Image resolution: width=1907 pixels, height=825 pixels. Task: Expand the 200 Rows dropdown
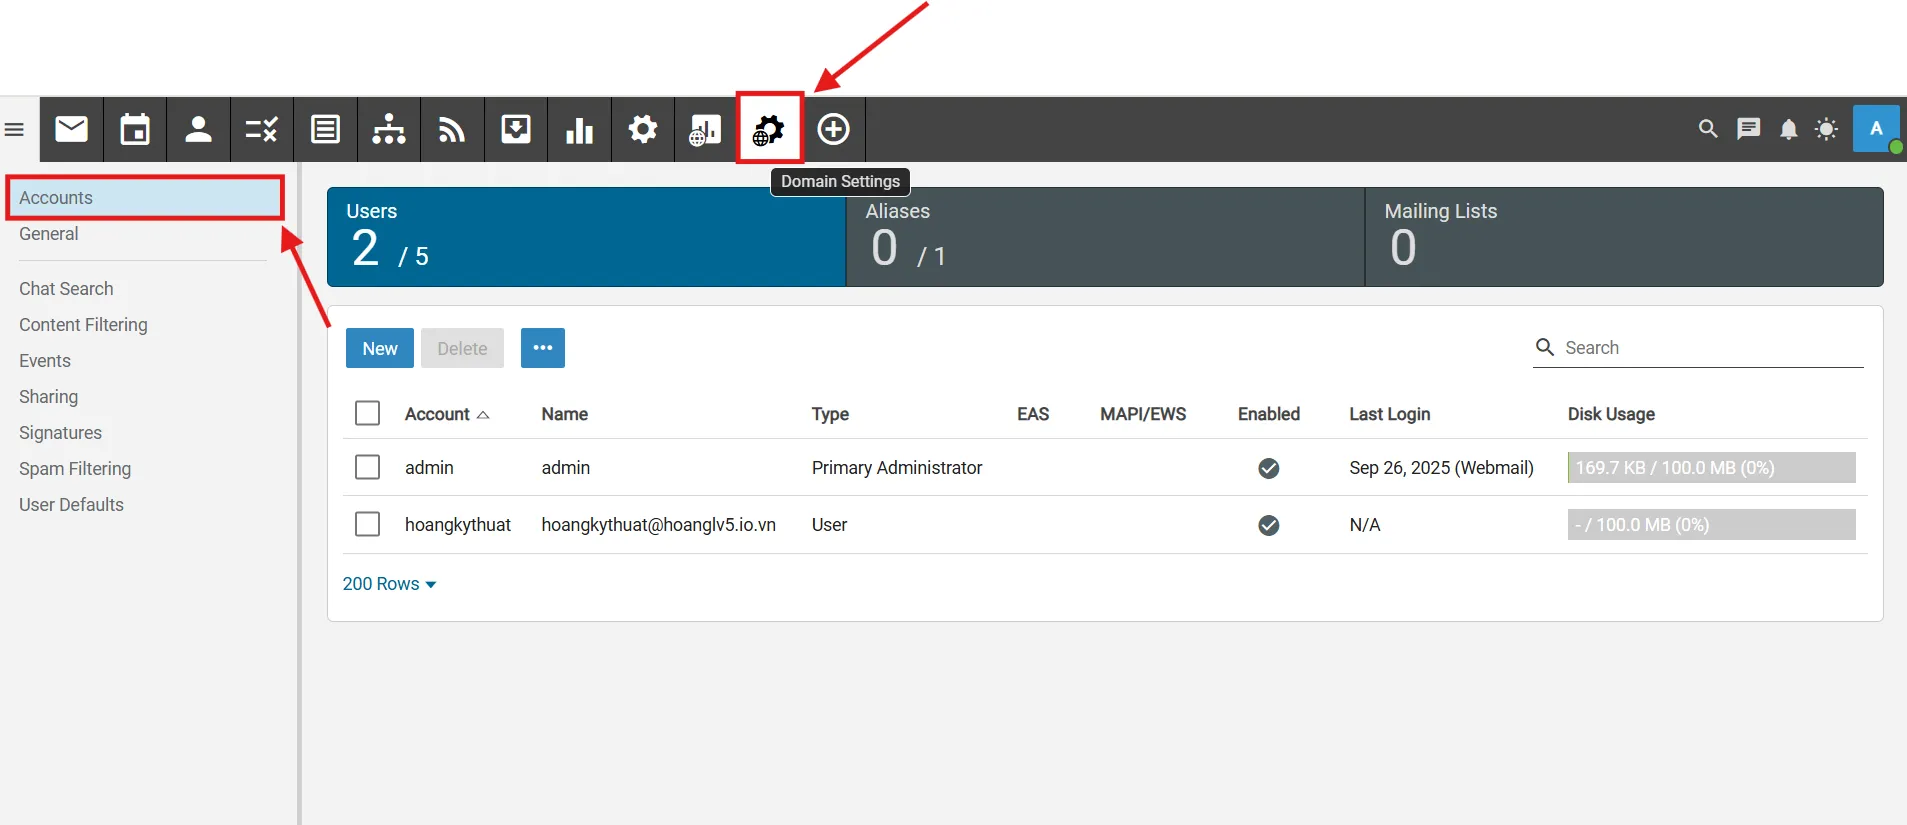389,584
